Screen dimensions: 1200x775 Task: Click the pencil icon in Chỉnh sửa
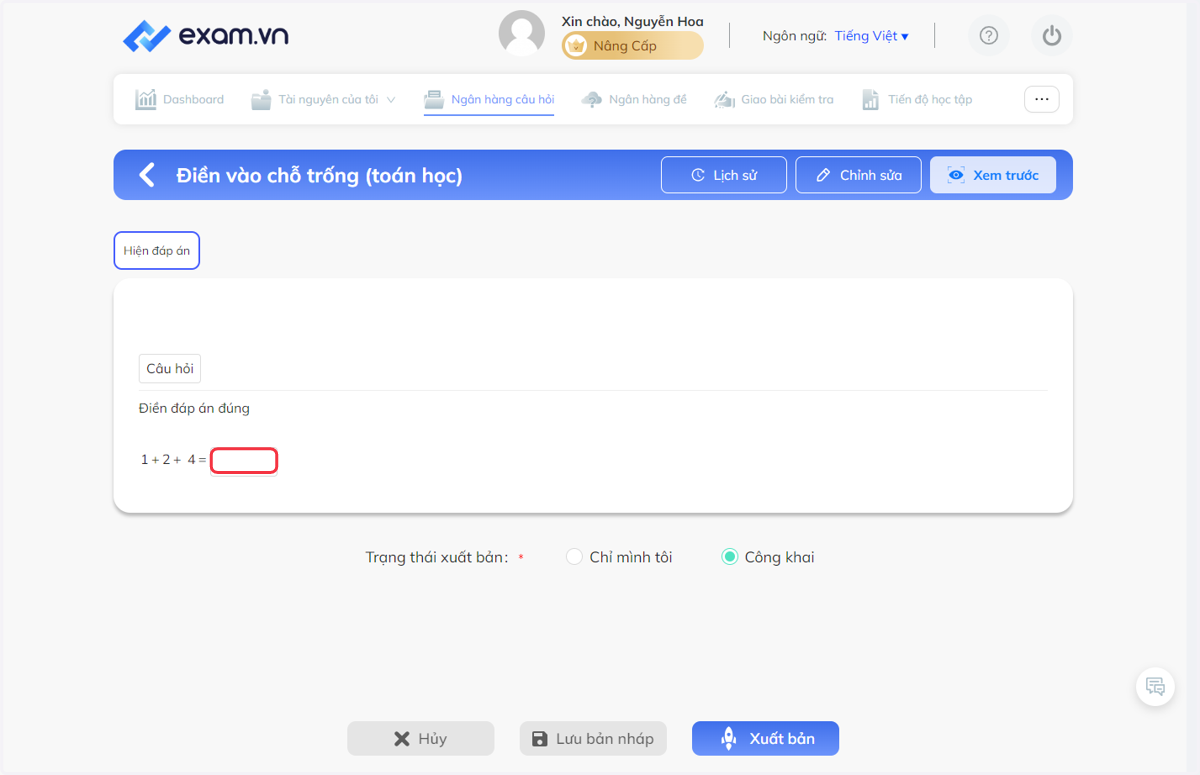coord(824,175)
